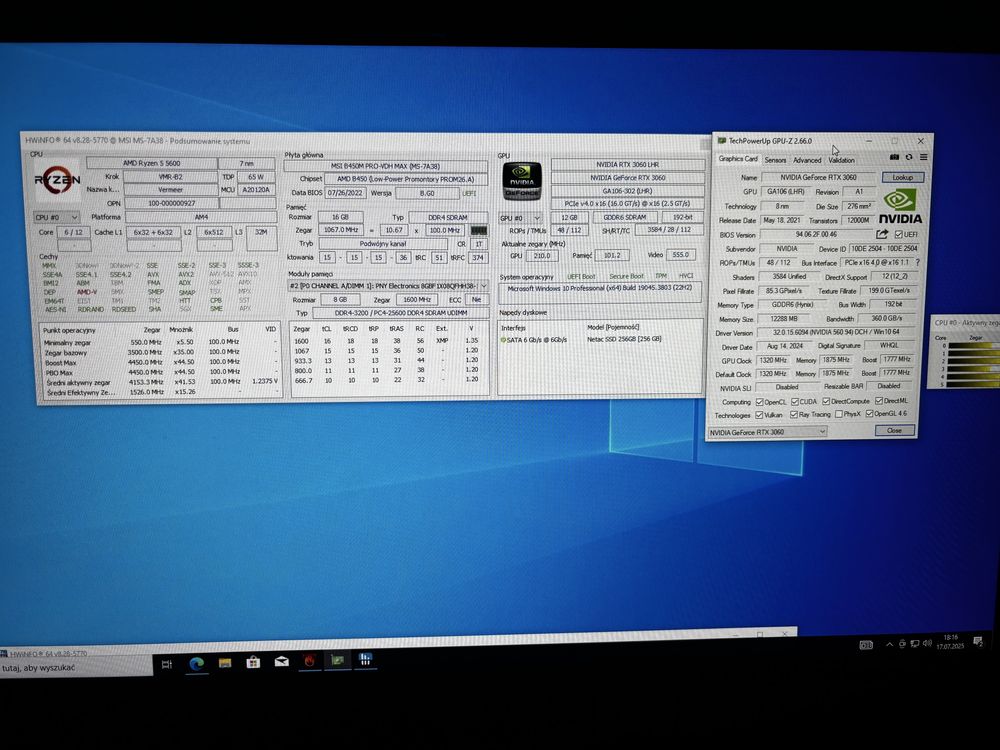Open the notification center icon
The image size is (1000, 750).
coord(978,642)
